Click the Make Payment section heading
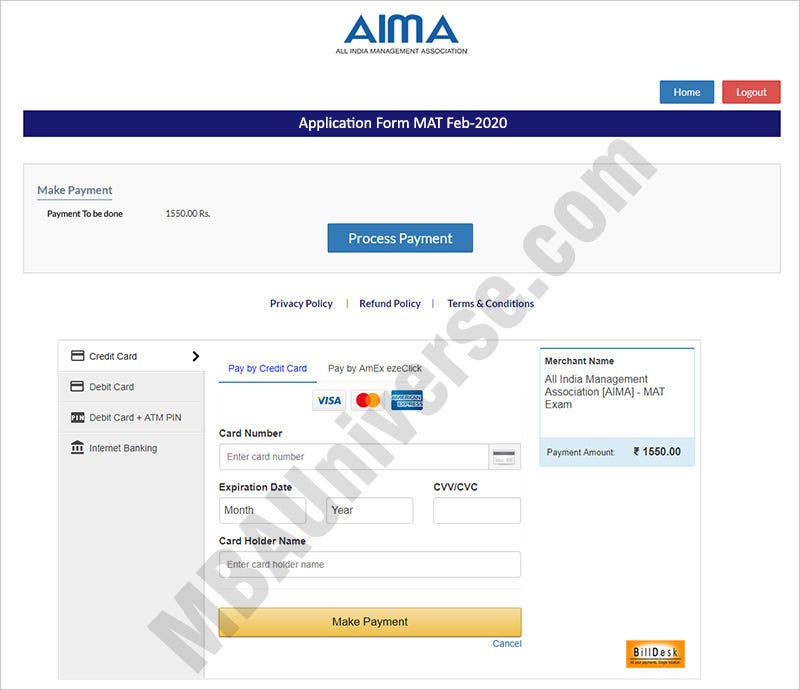The height and width of the screenshot is (690, 800). 74,190
